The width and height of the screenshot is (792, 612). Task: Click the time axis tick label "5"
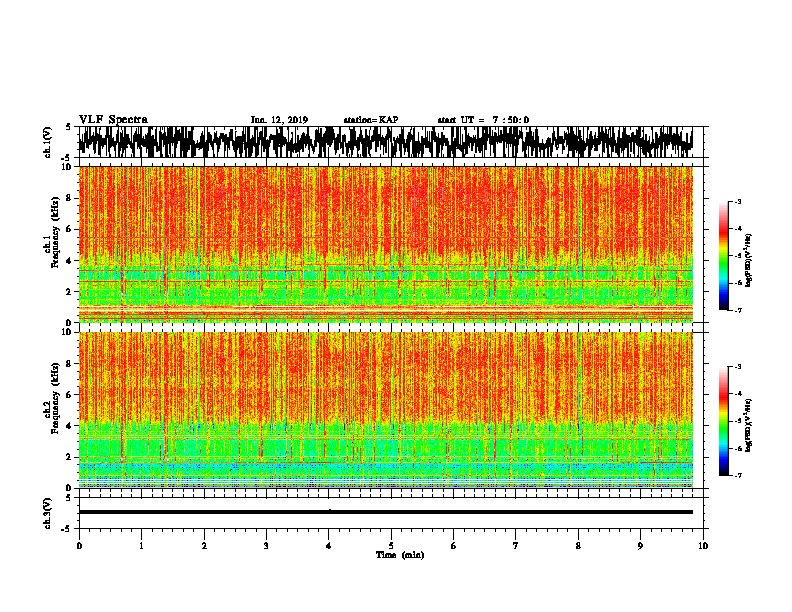[391, 546]
